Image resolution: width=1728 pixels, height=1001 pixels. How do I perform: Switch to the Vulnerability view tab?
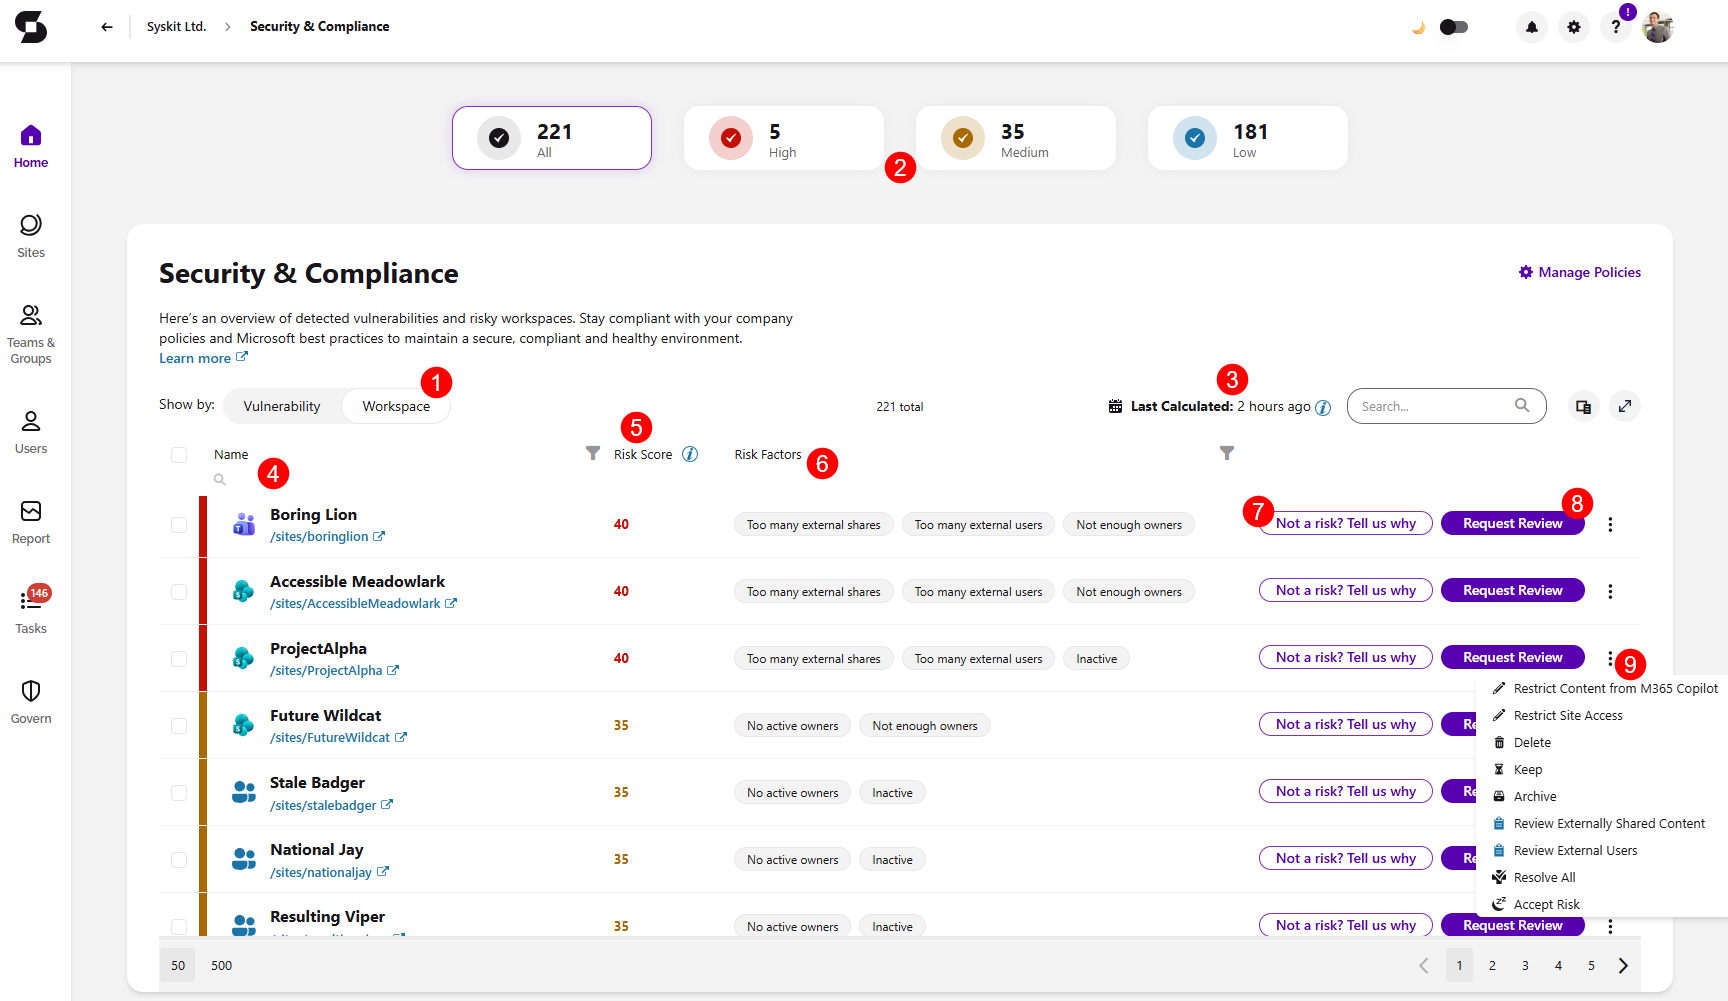pyautogui.click(x=282, y=406)
